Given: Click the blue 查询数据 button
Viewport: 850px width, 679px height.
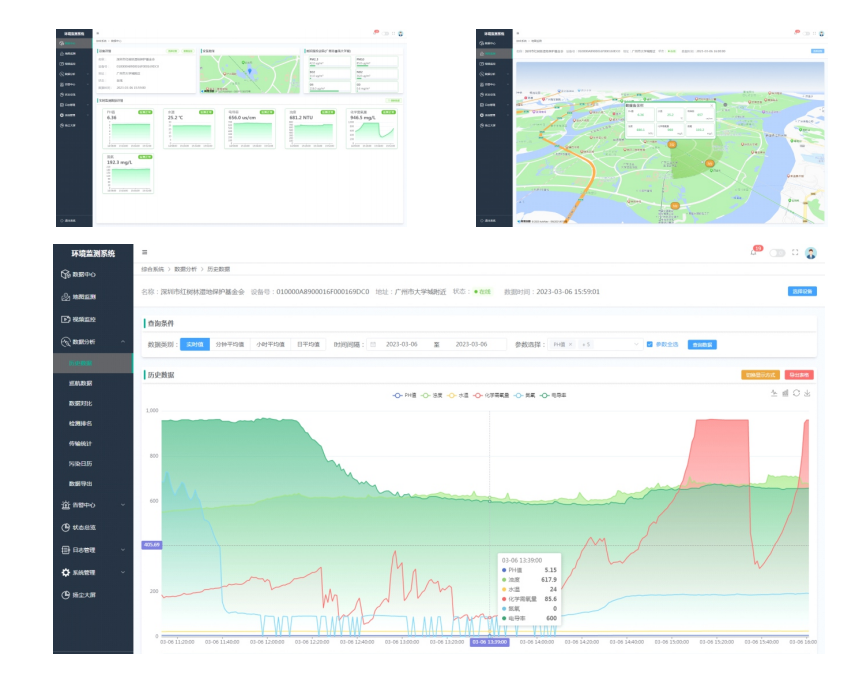Looking at the screenshot, I should point(702,344).
